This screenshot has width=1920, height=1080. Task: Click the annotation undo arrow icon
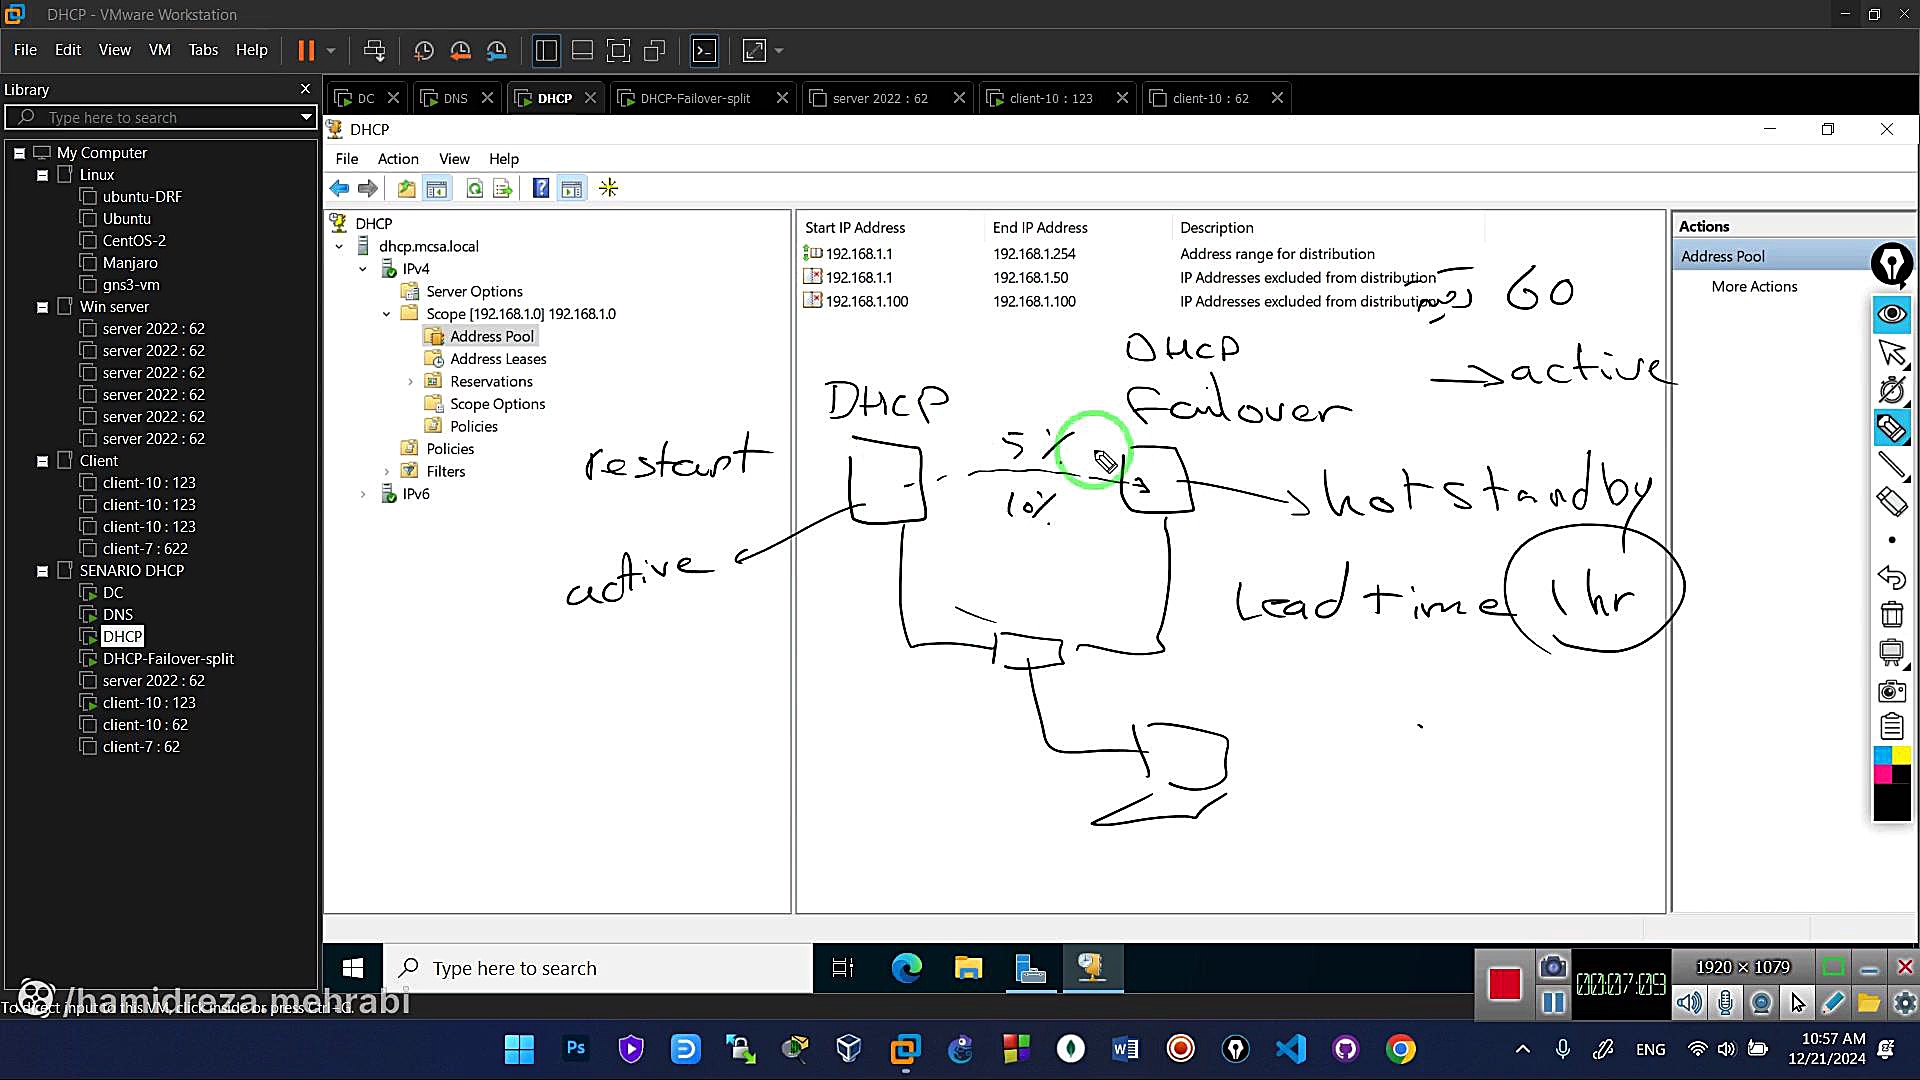(1891, 577)
